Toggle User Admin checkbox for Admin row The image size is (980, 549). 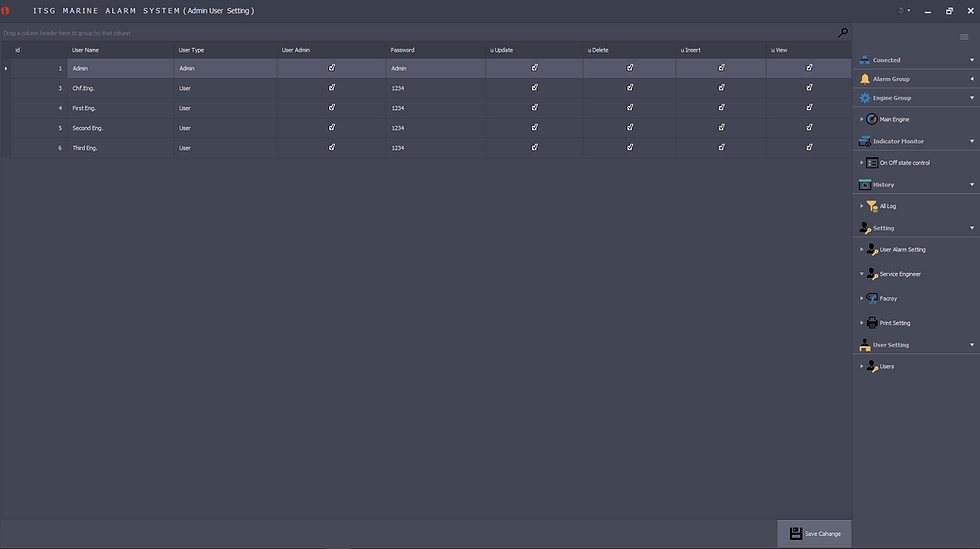332,68
